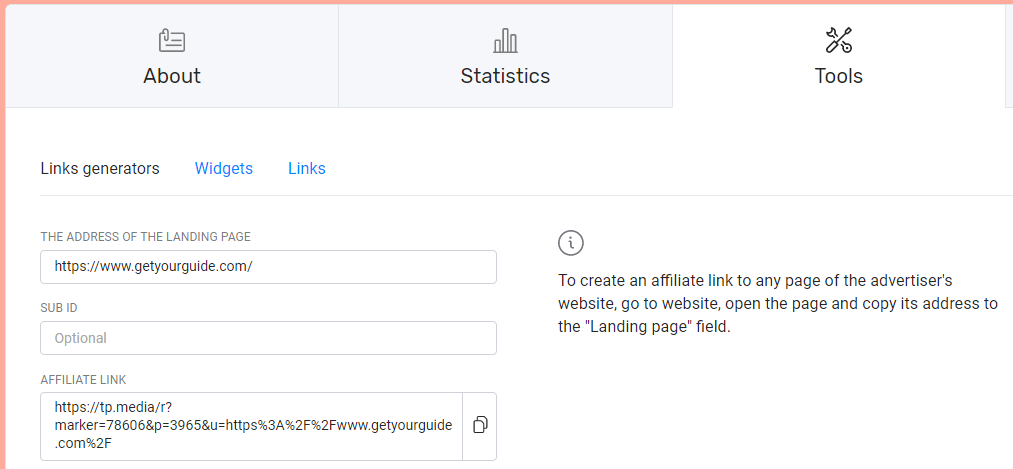
Task: Click the Statistics bar chart icon
Action: [x=505, y=41]
